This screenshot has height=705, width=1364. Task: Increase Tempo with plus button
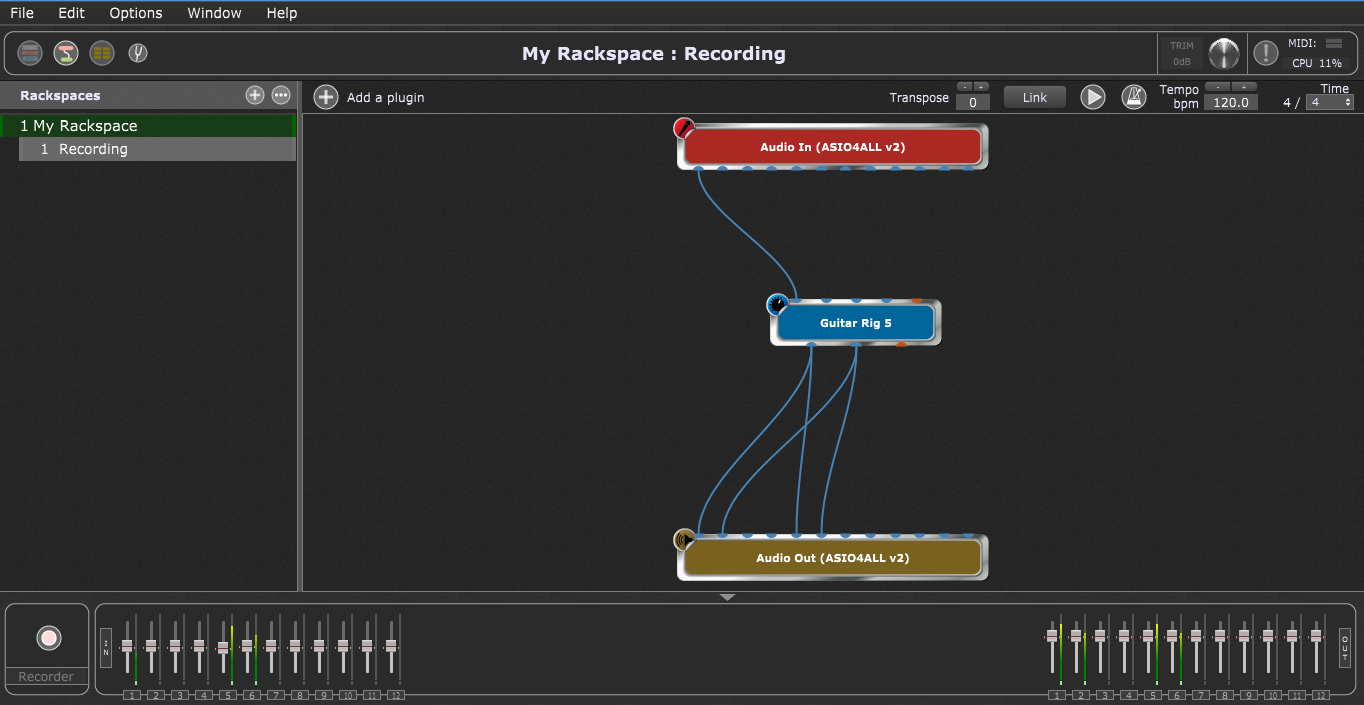click(1245, 86)
